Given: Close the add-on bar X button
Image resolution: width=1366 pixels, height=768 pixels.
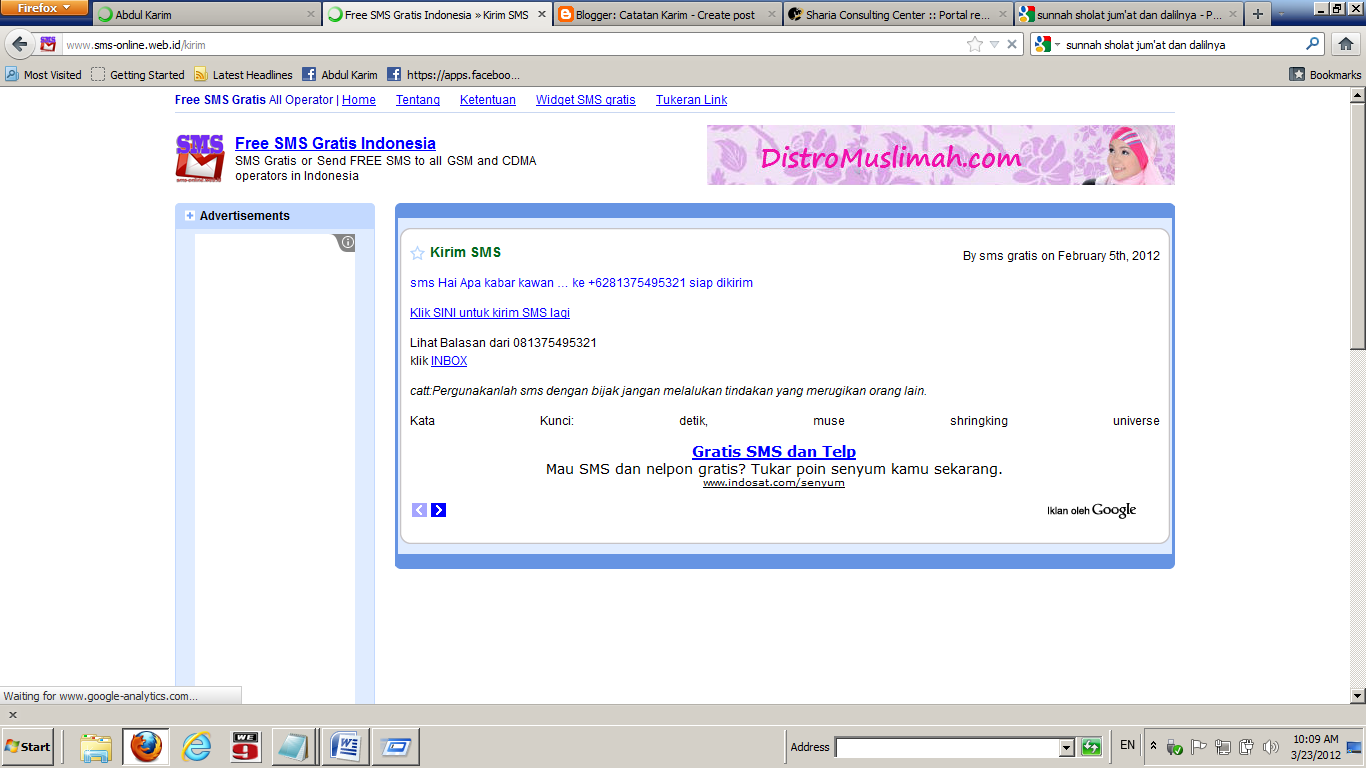Looking at the screenshot, I should click(13, 715).
